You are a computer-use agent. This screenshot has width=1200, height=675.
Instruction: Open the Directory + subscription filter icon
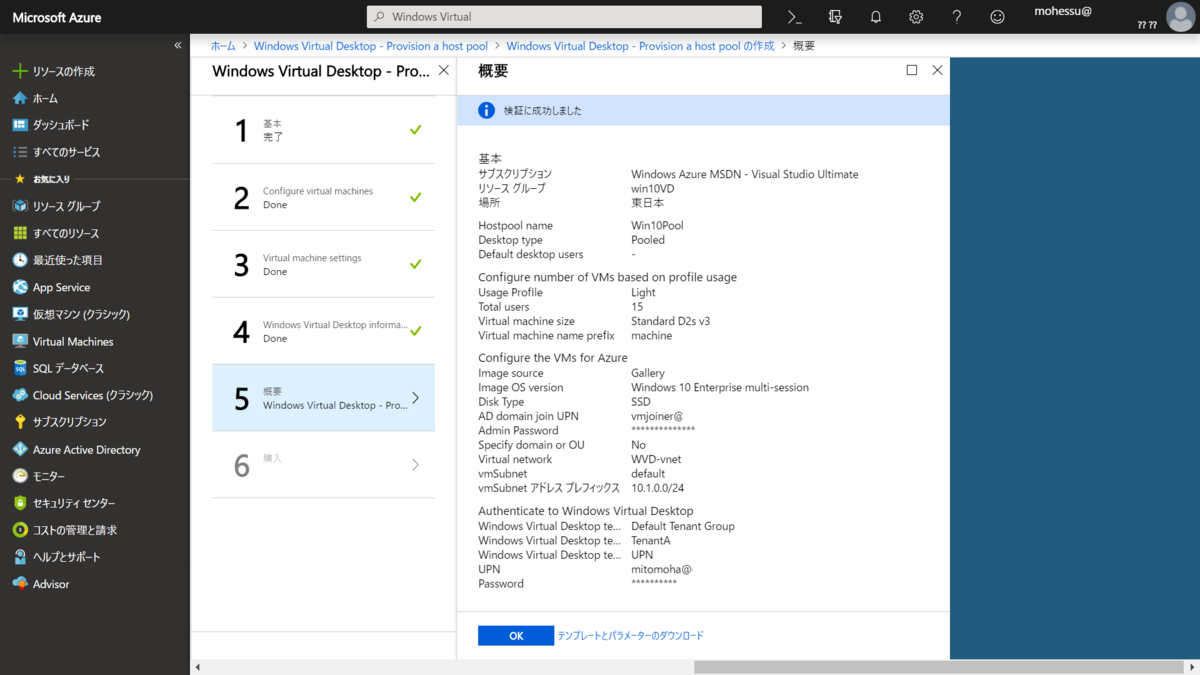[x=836, y=17]
